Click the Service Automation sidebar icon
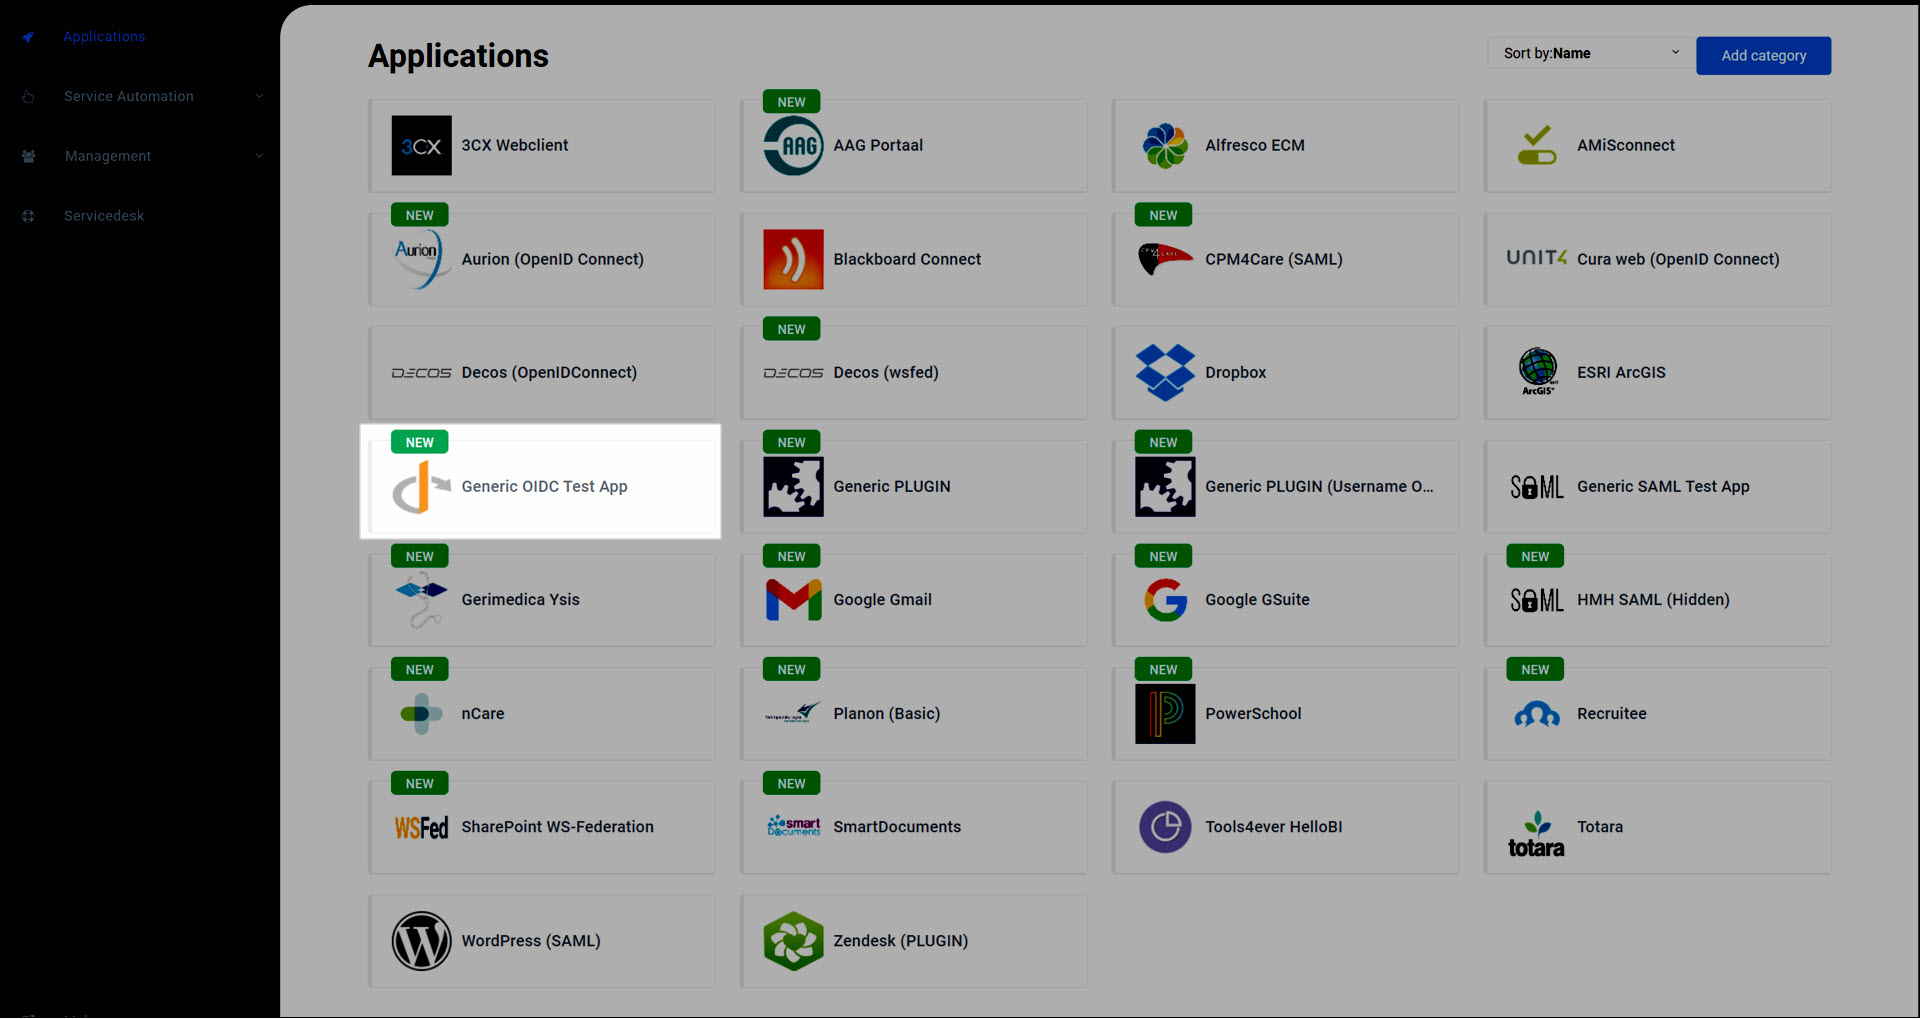 28,97
